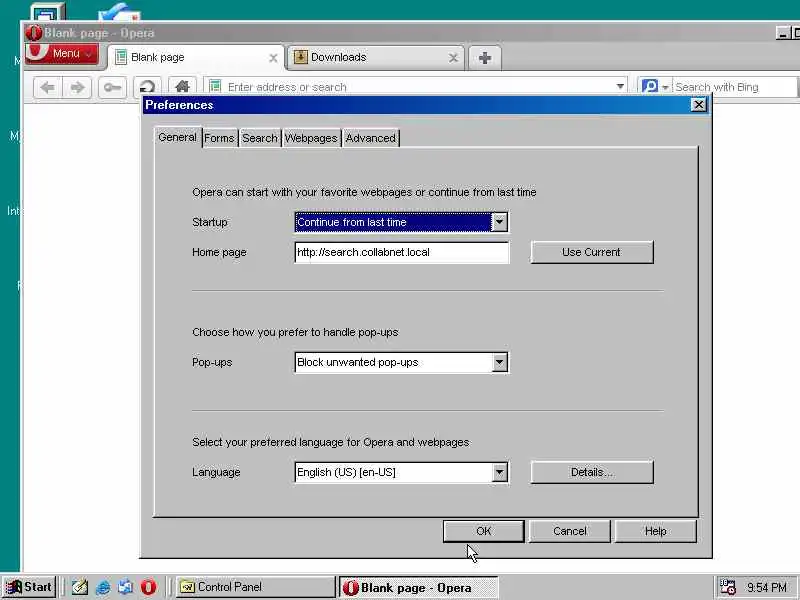Click the Help button
800x600 pixels.
[x=655, y=531]
